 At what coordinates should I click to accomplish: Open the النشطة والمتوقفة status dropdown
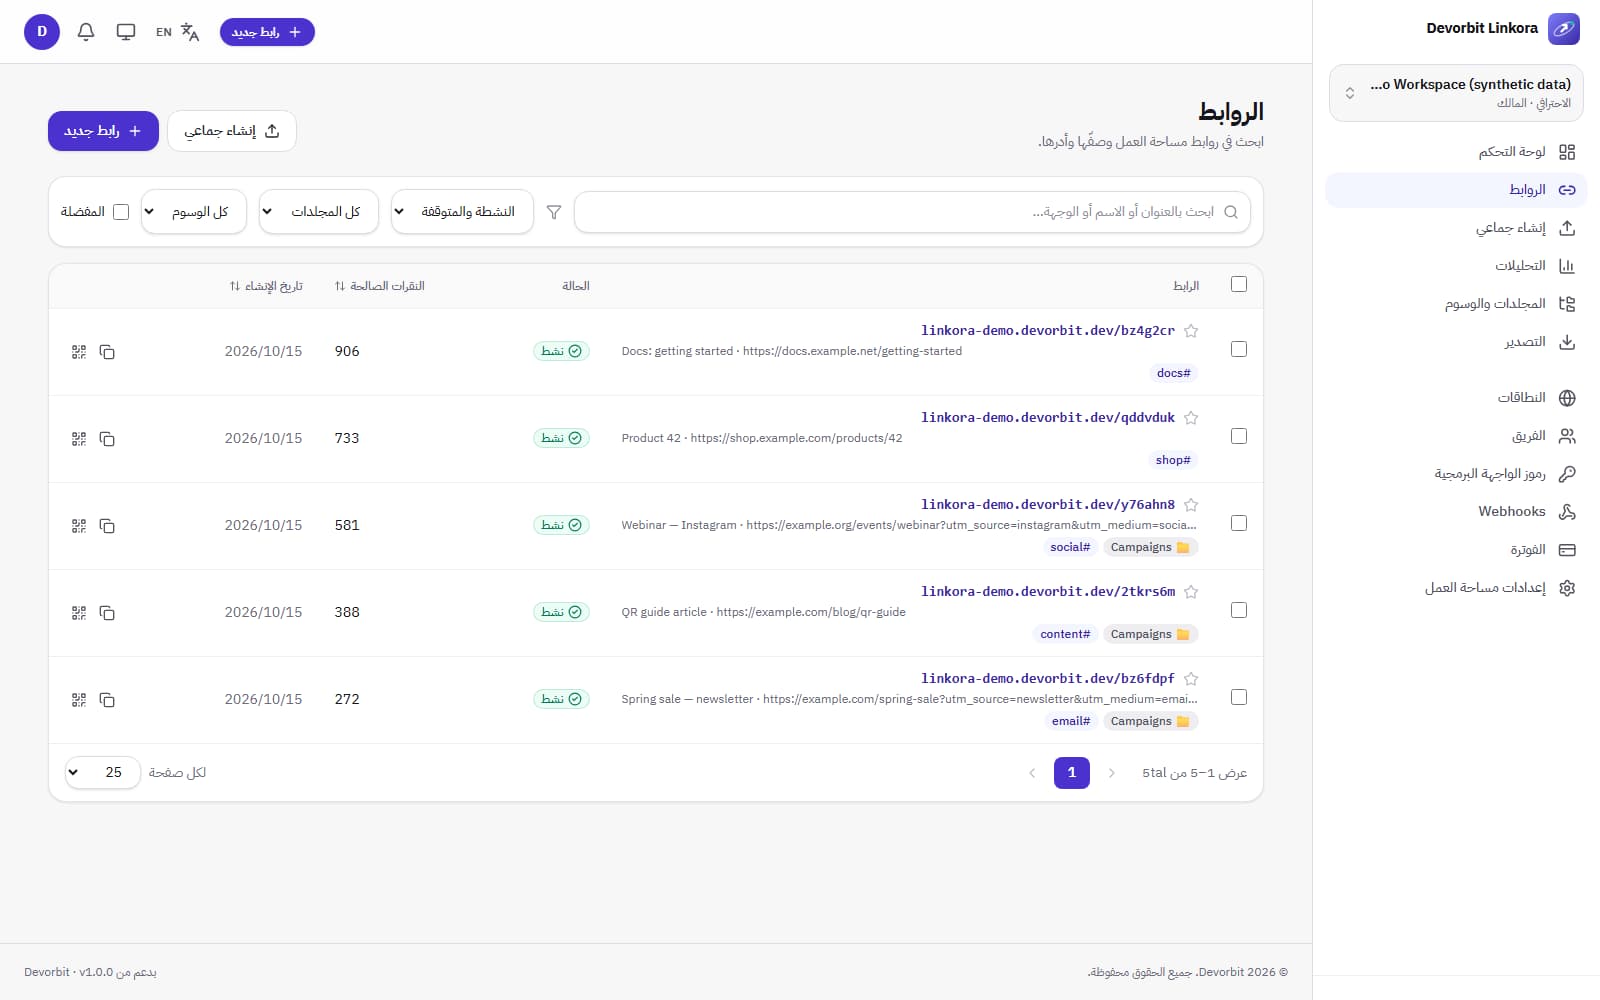click(462, 212)
